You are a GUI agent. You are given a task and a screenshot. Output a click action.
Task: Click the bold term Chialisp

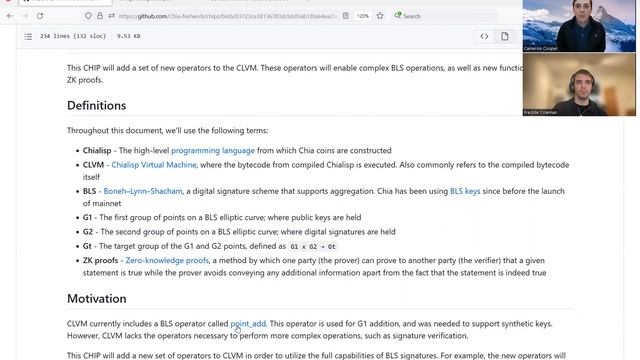[97, 151]
